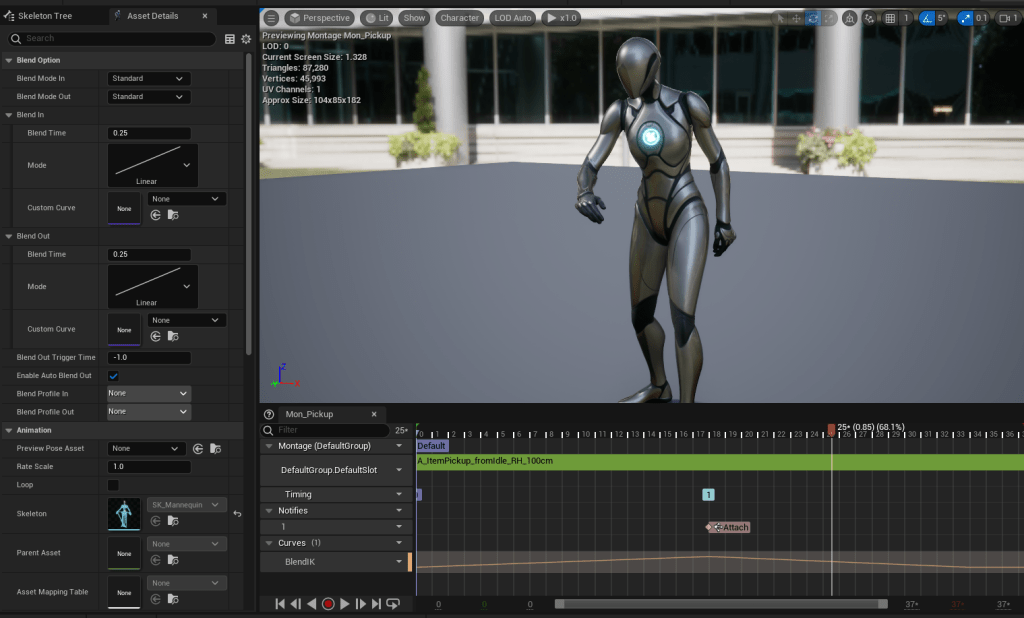Click the record button in playback controls

(x=328, y=604)
